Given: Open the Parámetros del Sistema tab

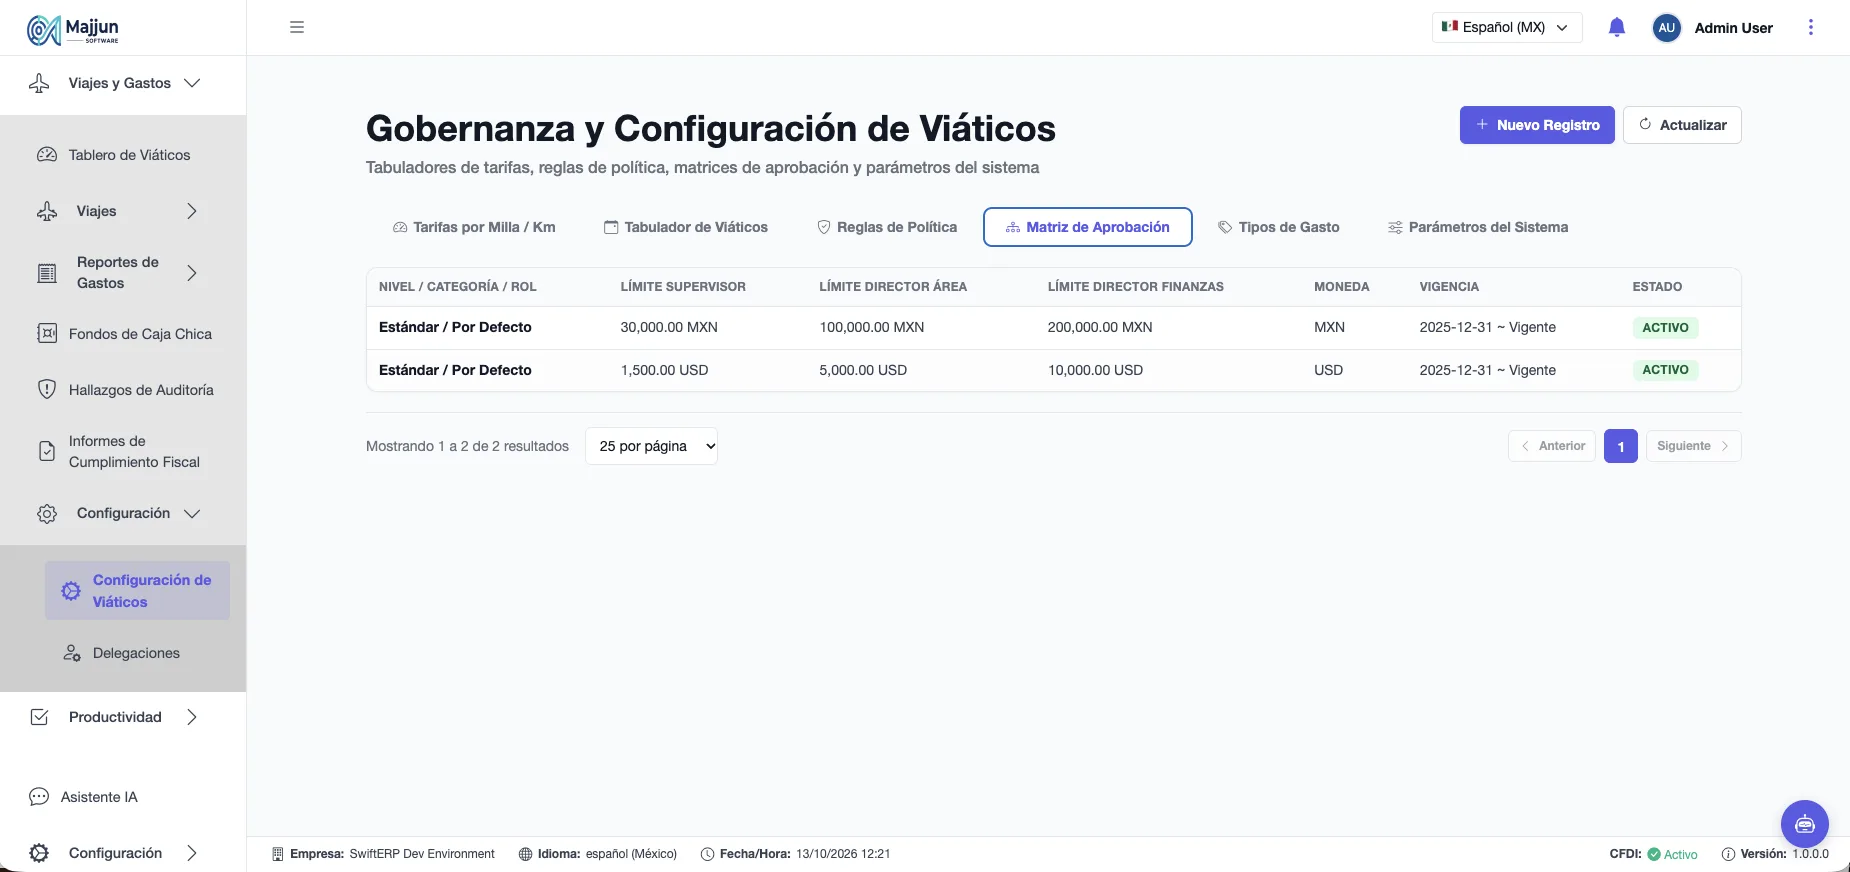Looking at the screenshot, I should [x=1478, y=227].
